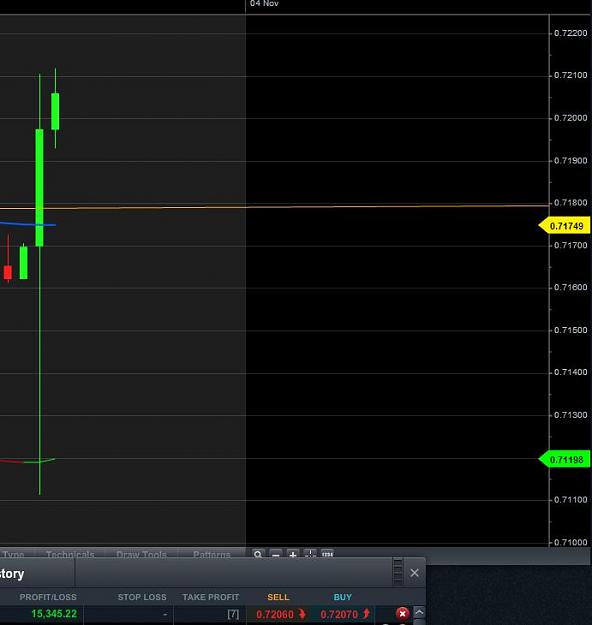Click the scroll-up arrow in positions list
The width and height of the screenshot is (592, 625).
click(x=419, y=612)
